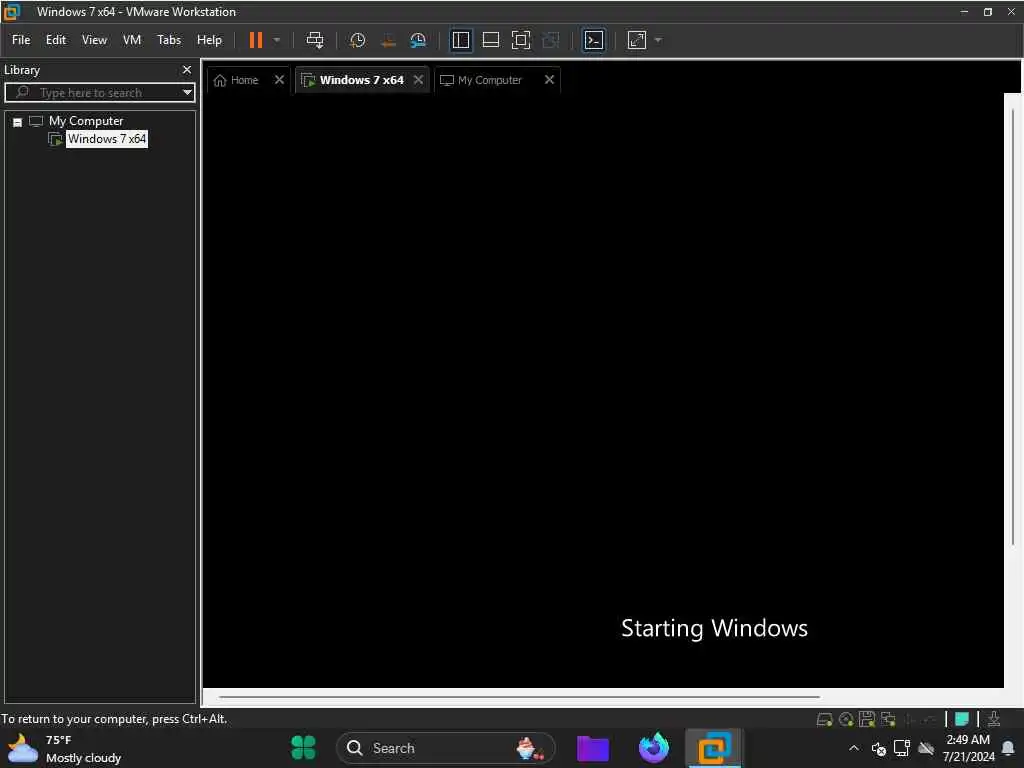Click the VMware Workstation app logo icon
1024x768 pixels.
pos(12,11)
